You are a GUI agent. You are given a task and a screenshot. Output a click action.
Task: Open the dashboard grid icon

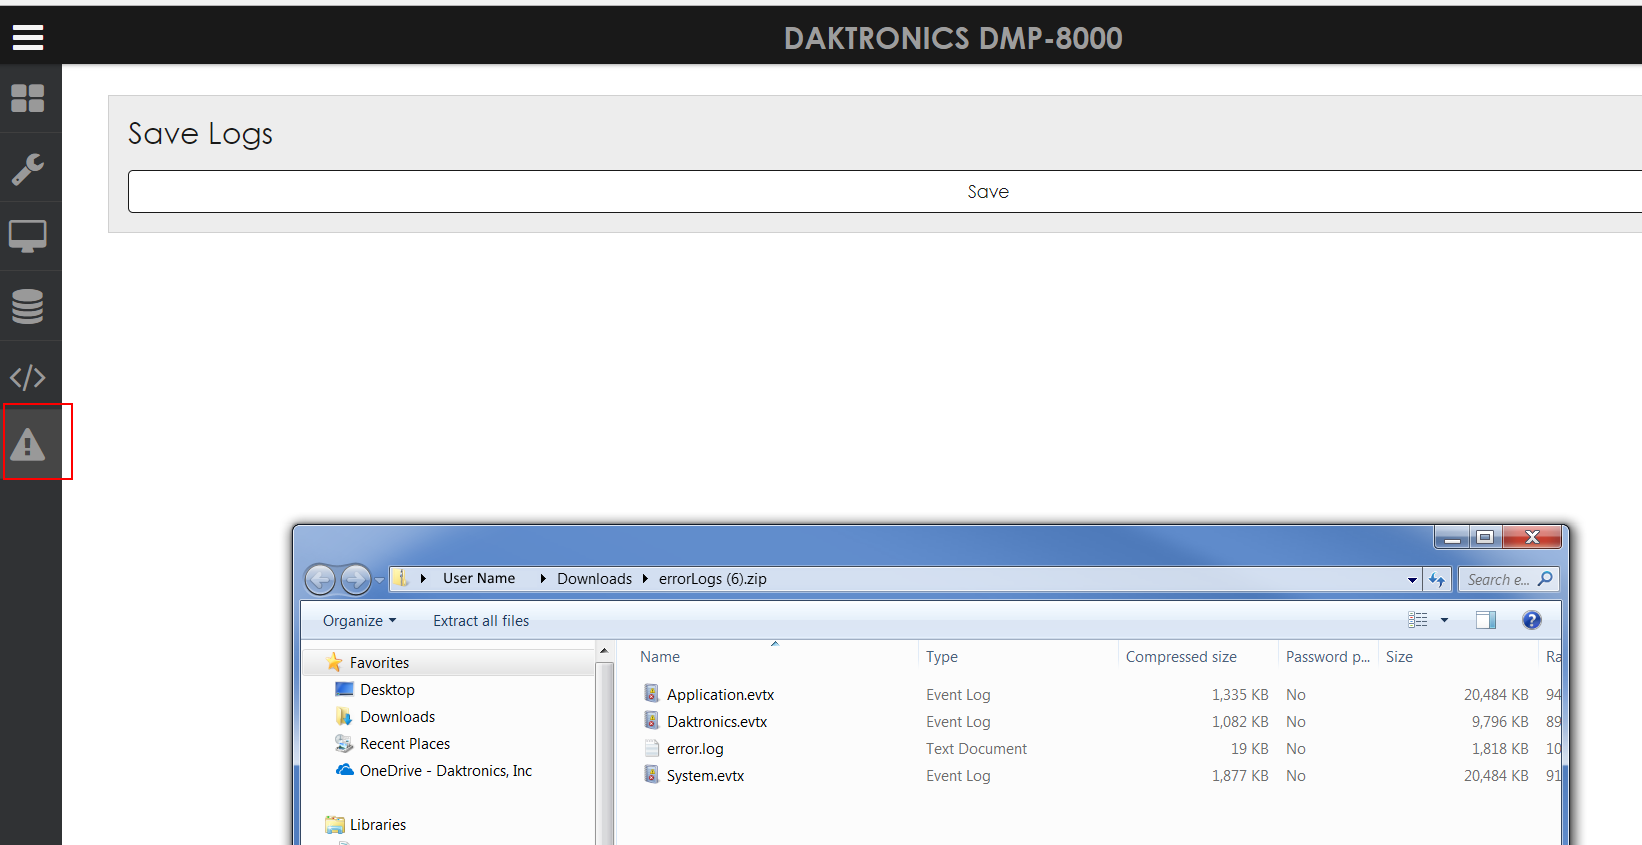pyautogui.click(x=28, y=99)
